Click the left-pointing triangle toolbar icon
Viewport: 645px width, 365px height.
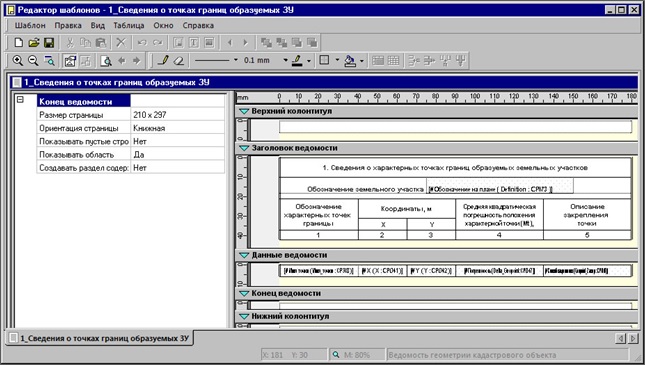[230, 42]
